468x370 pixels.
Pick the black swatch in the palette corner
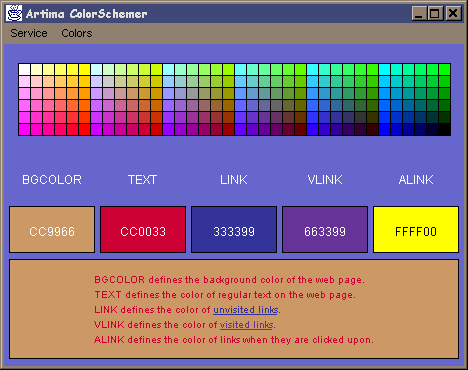pyautogui.click(x=445, y=129)
